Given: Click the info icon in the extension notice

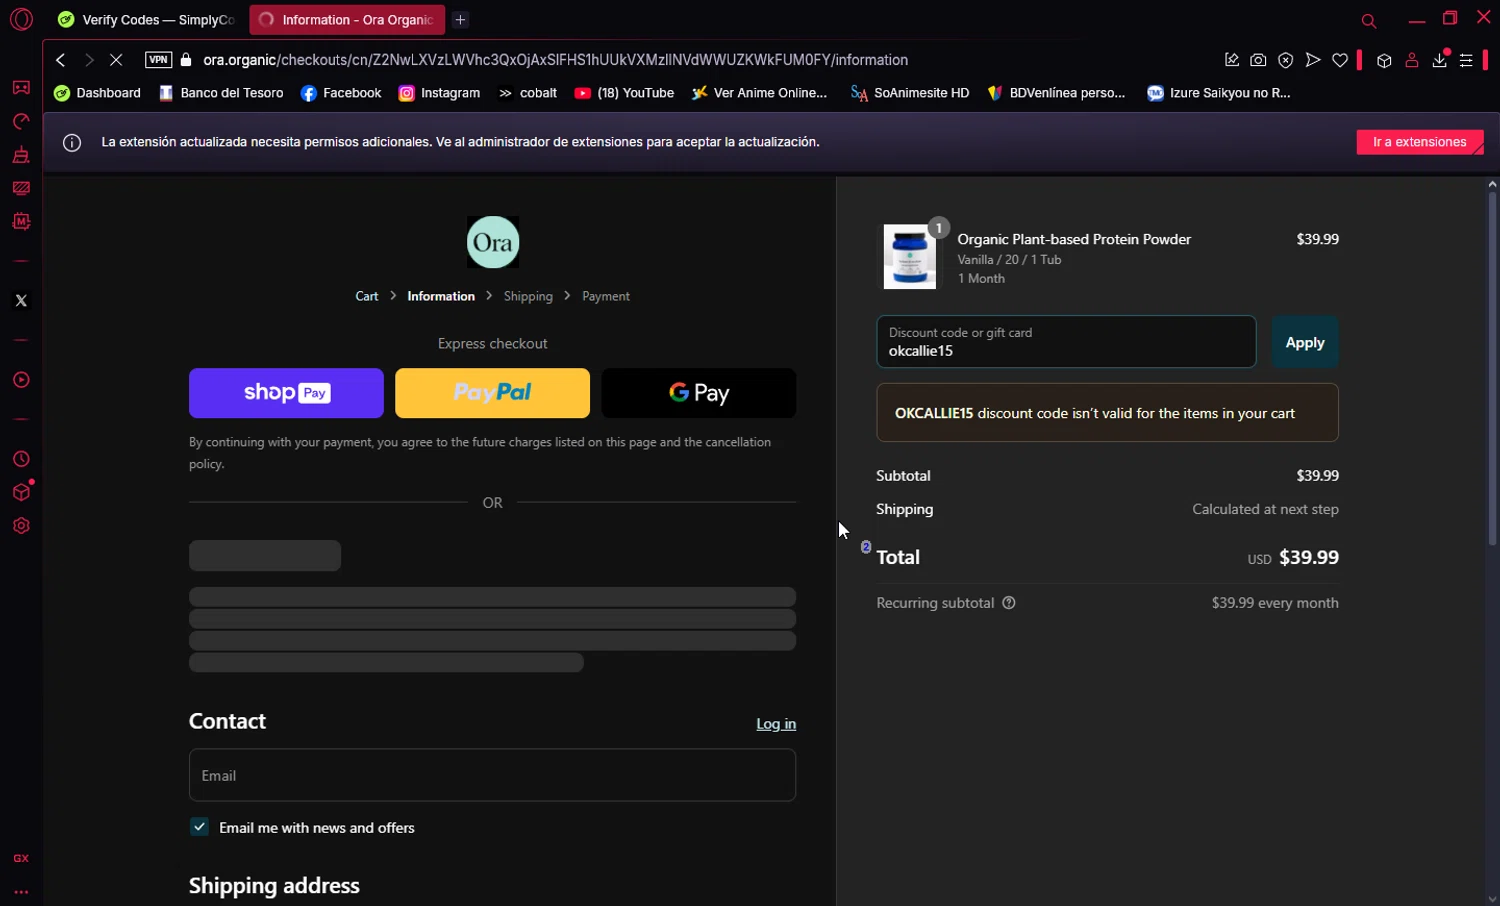Looking at the screenshot, I should [72, 143].
